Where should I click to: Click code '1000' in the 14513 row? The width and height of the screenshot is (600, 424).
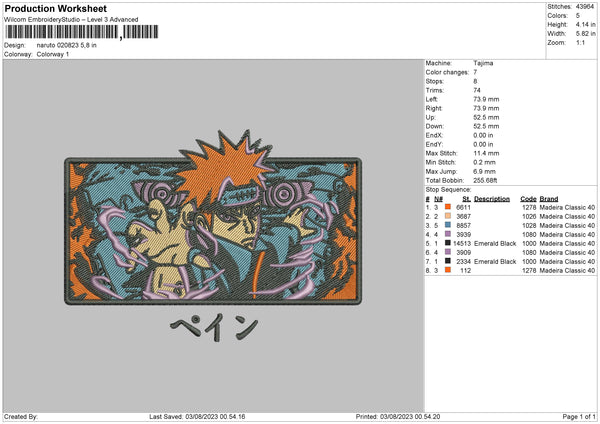pyautogui.click(x=529, y=243)
